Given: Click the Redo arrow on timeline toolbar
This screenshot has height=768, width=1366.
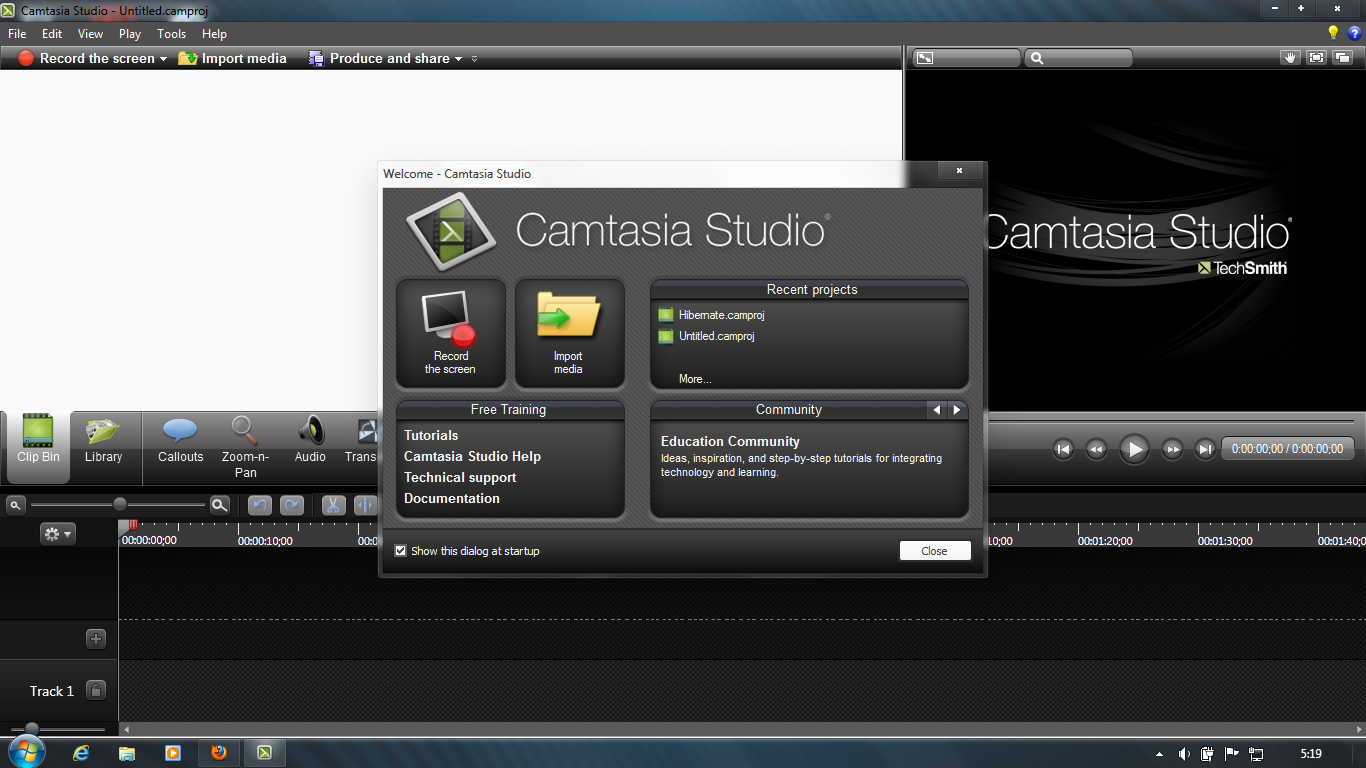Looking at the screenshot, I should [x=292, y=505].
